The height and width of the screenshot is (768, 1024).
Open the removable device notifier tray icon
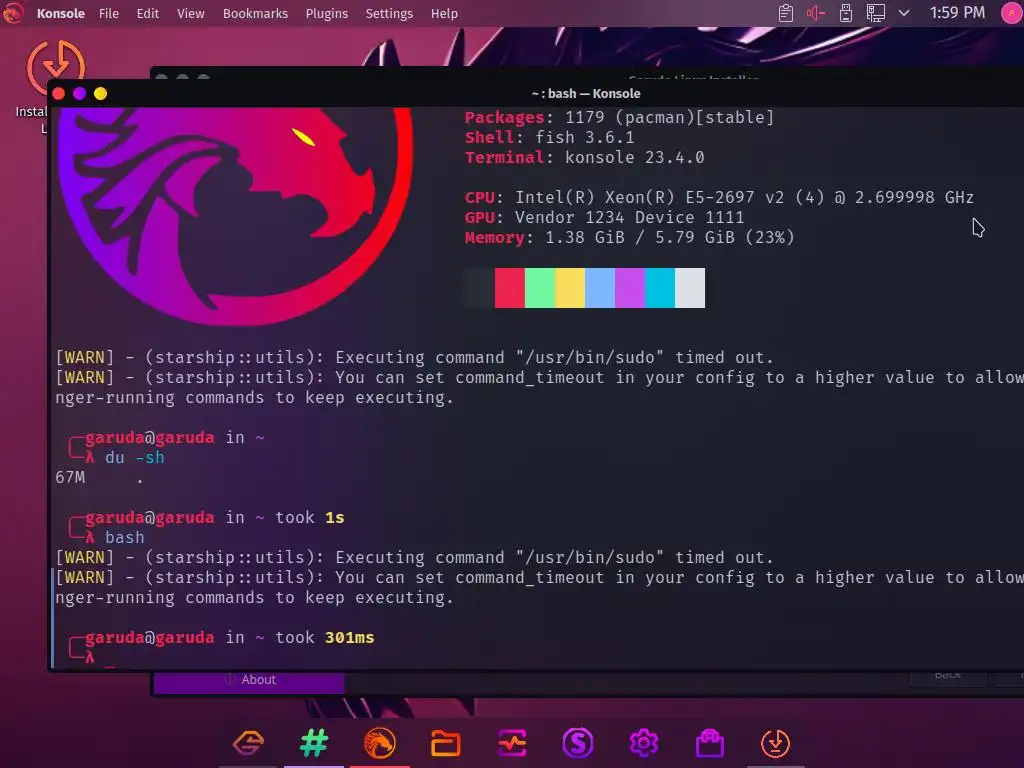coord(846,13)
